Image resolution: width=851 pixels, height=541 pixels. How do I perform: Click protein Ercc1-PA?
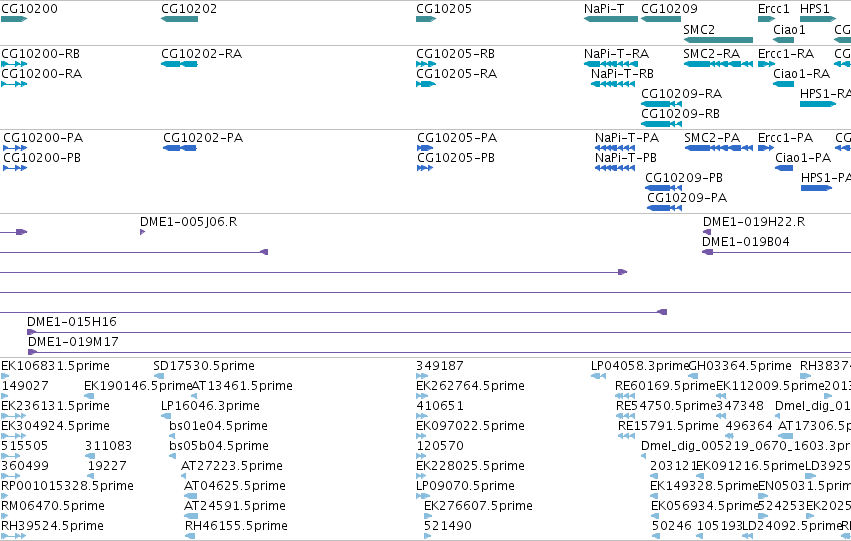coord(785,138)
